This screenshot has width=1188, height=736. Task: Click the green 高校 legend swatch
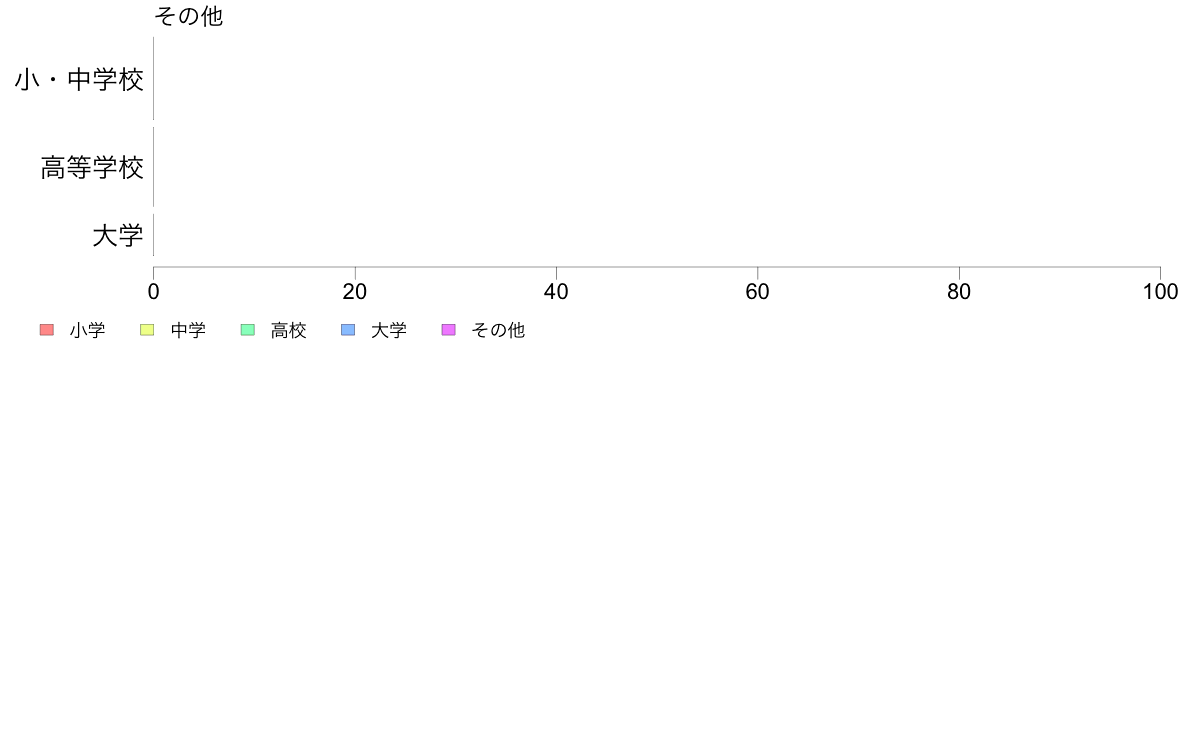coord(248,330)
